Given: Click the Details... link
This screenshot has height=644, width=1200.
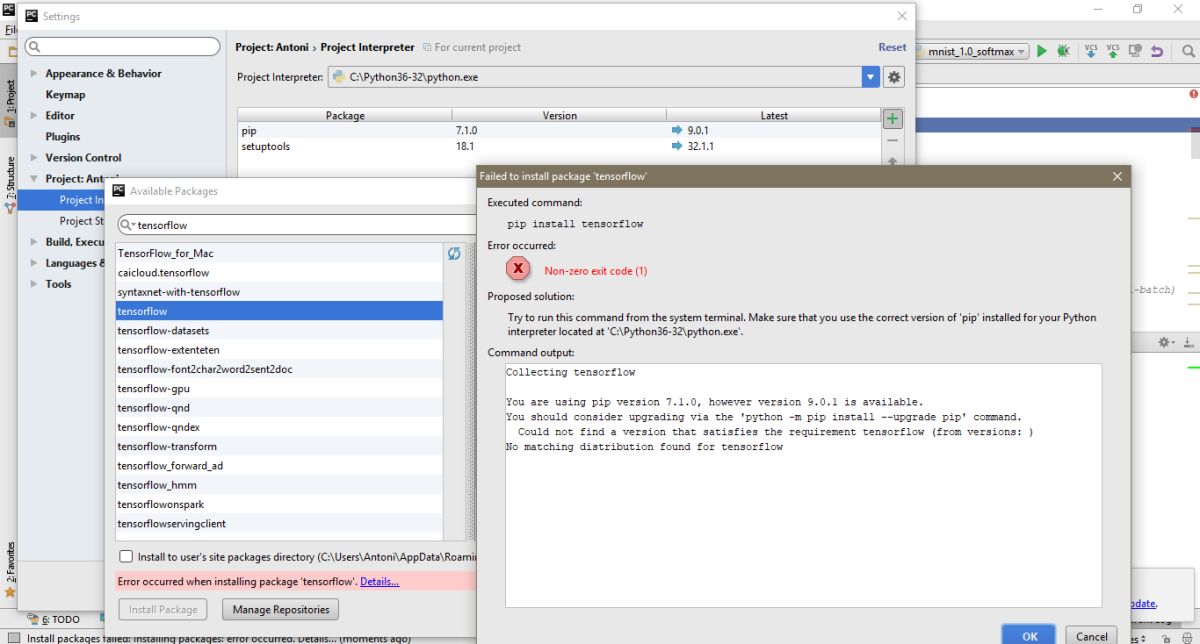Looking at the screenshot, I should click(x=379, y=581).
